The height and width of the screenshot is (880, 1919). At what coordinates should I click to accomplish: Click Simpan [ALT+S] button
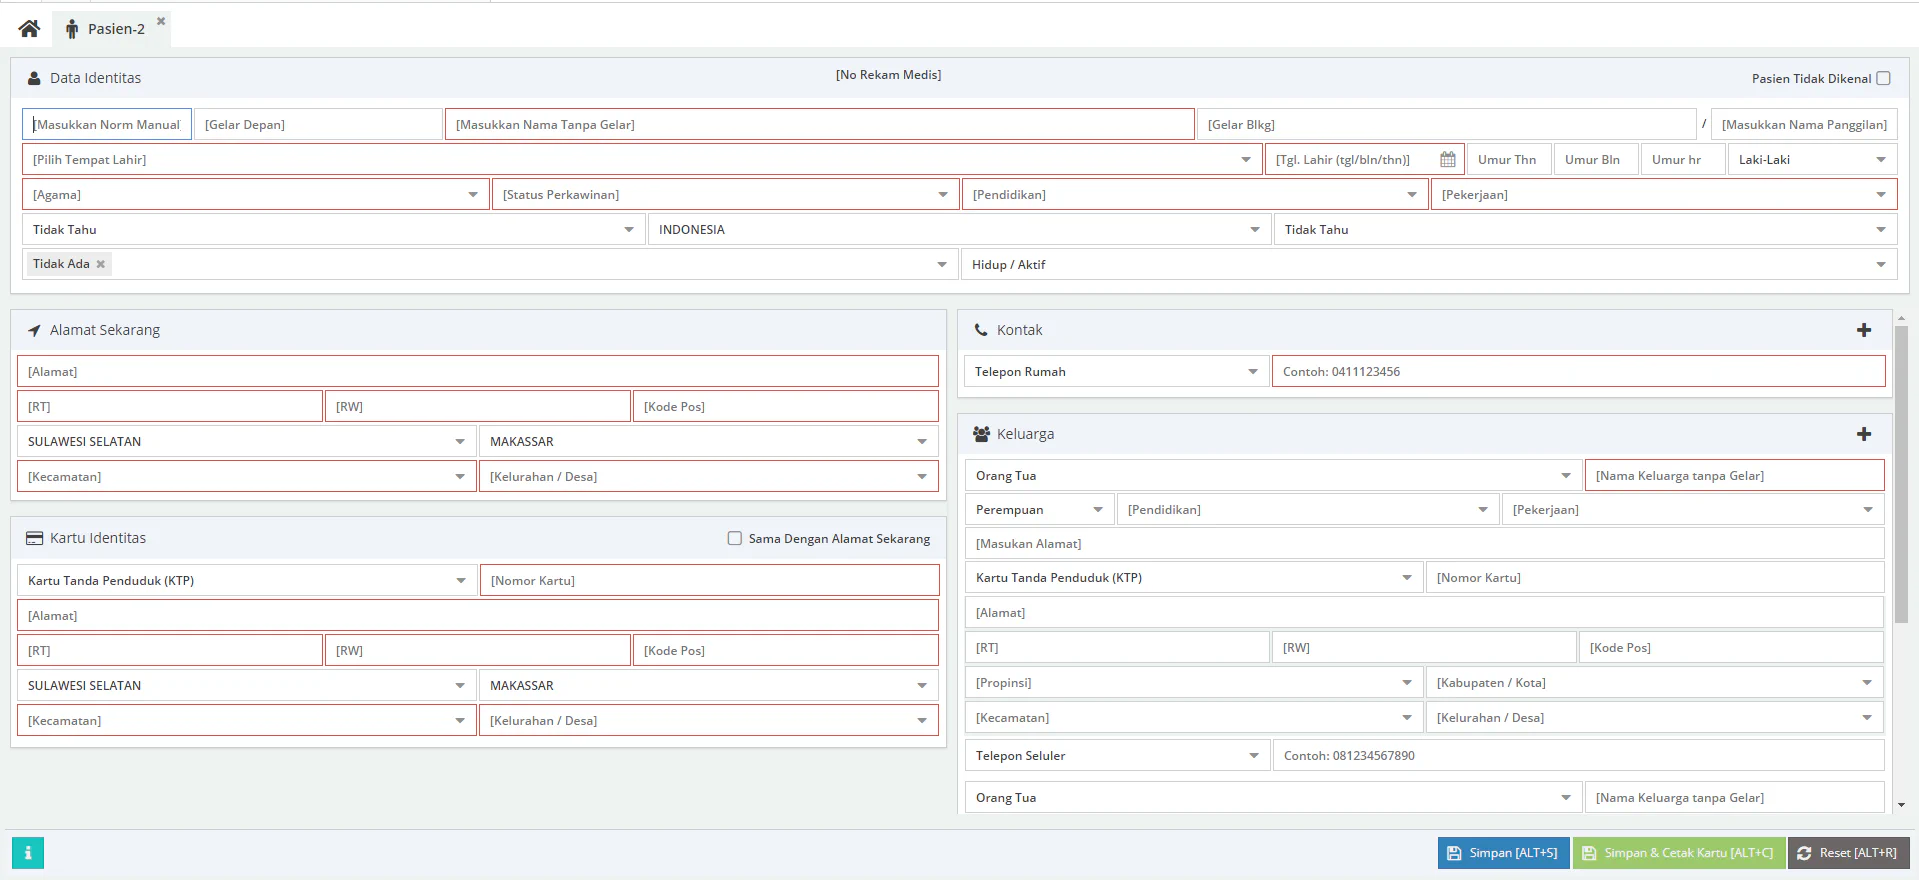pyautogui.click(x=1503, y=853)
